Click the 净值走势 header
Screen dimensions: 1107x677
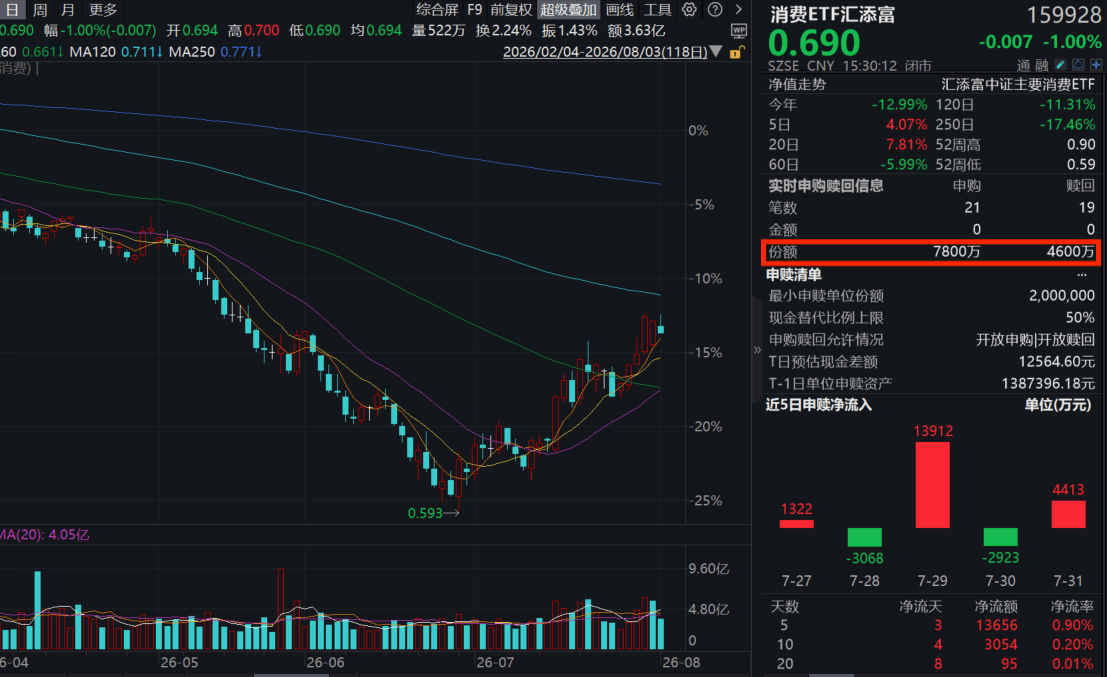pyautogui.click(x=796, y=85)
